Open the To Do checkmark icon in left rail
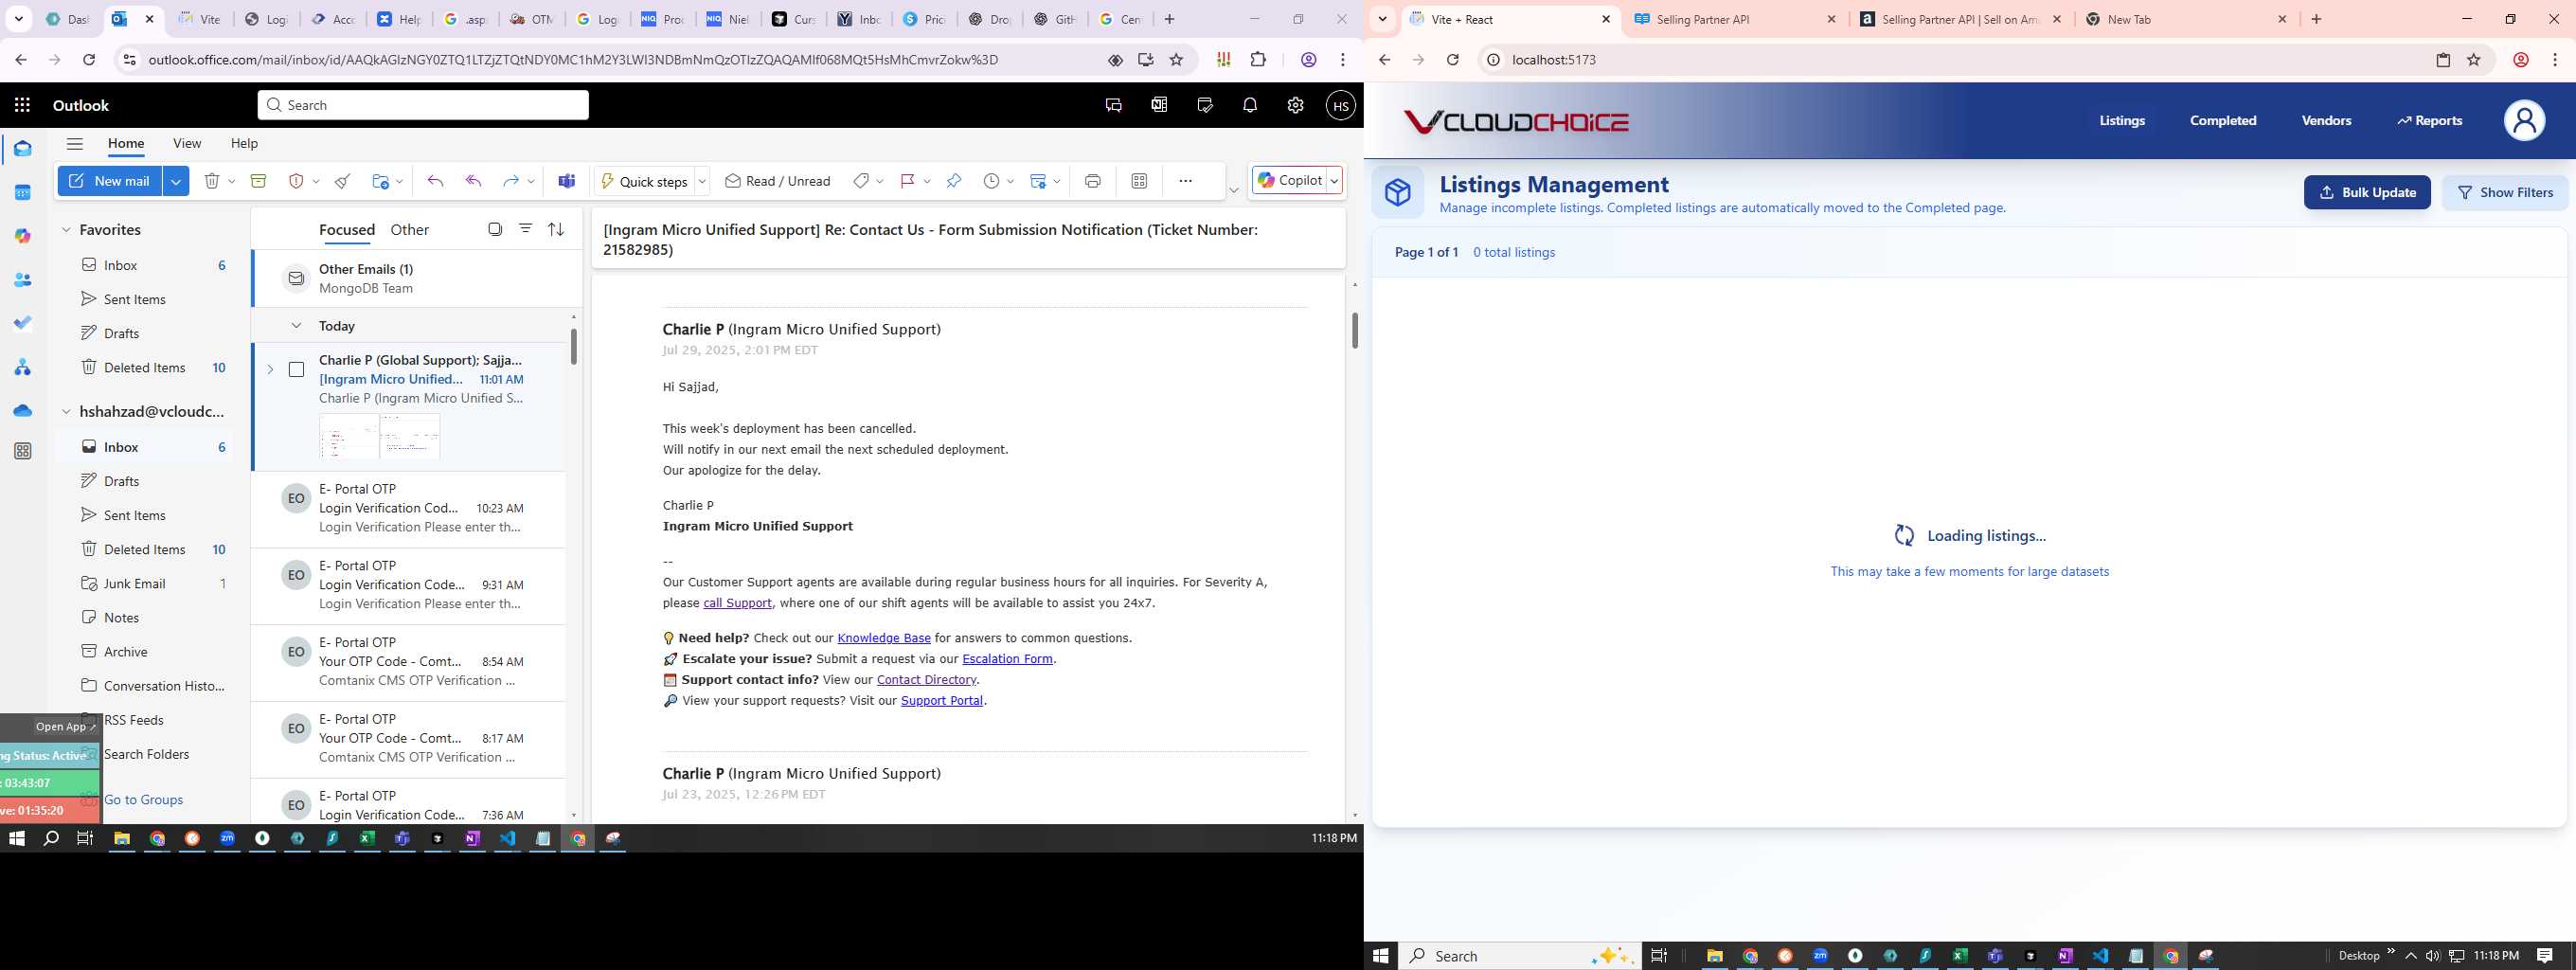This screenshot has width=2576, height=970. click(22, 323)
